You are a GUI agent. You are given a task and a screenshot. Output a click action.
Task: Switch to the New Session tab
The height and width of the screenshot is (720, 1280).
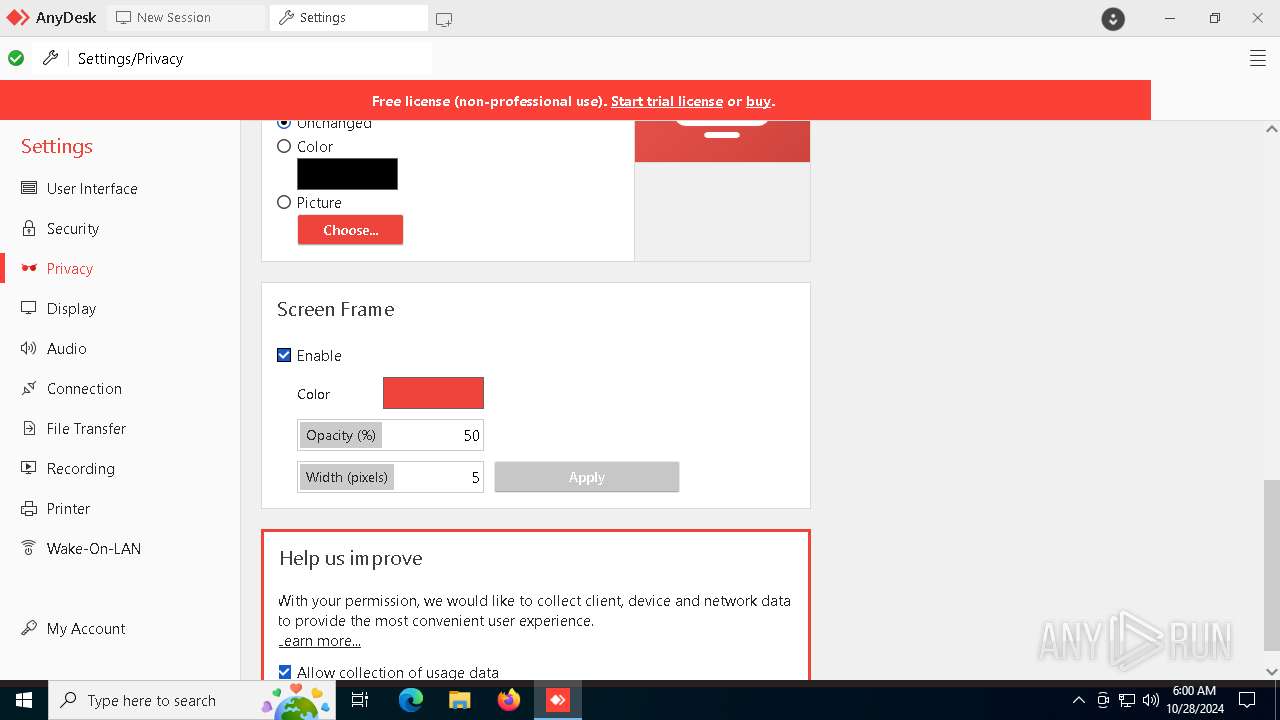(186, 18)
